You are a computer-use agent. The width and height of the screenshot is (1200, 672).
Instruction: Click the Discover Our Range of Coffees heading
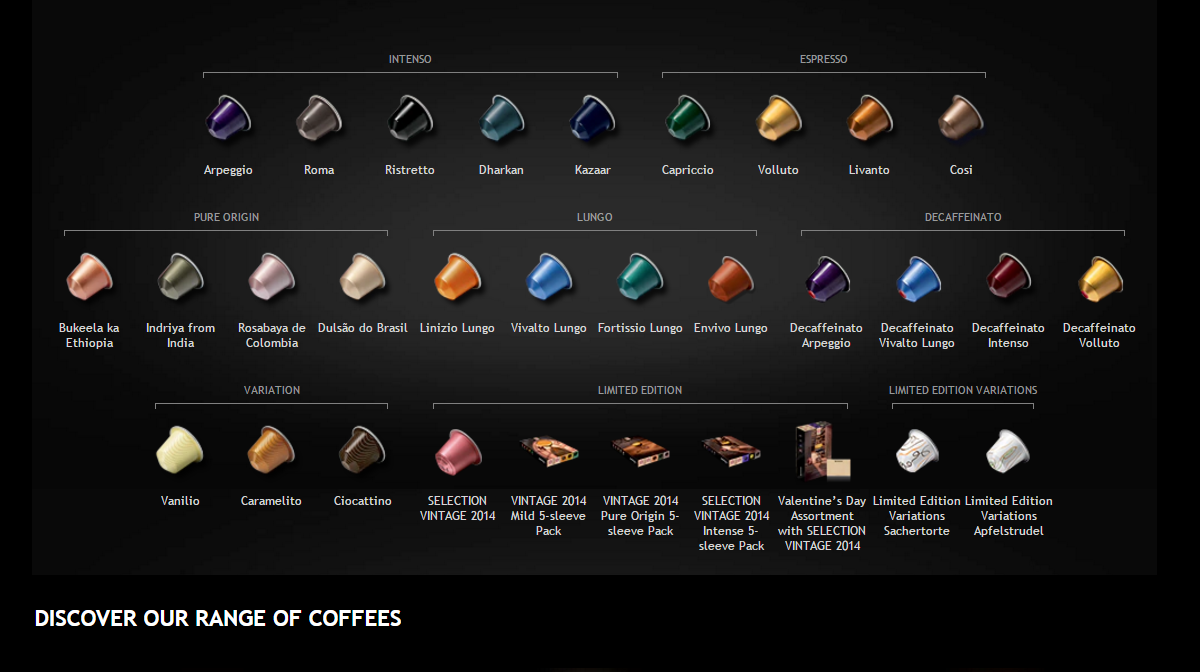(x=218, y=618)
